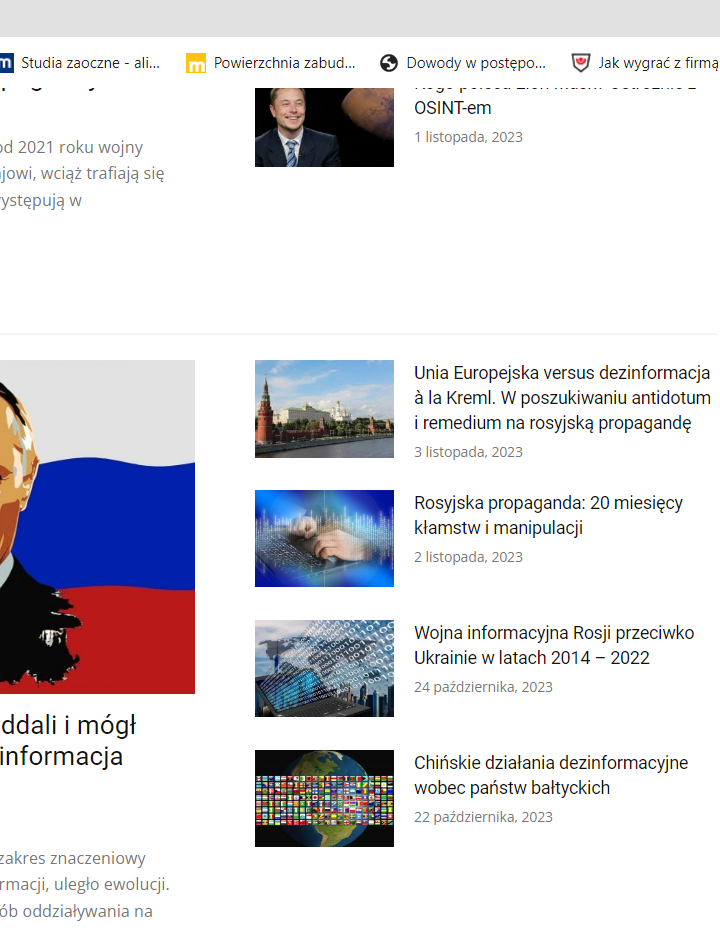Open the Kremlin photo thumbnail
The image size is (720, 933).
coord(324,409)
